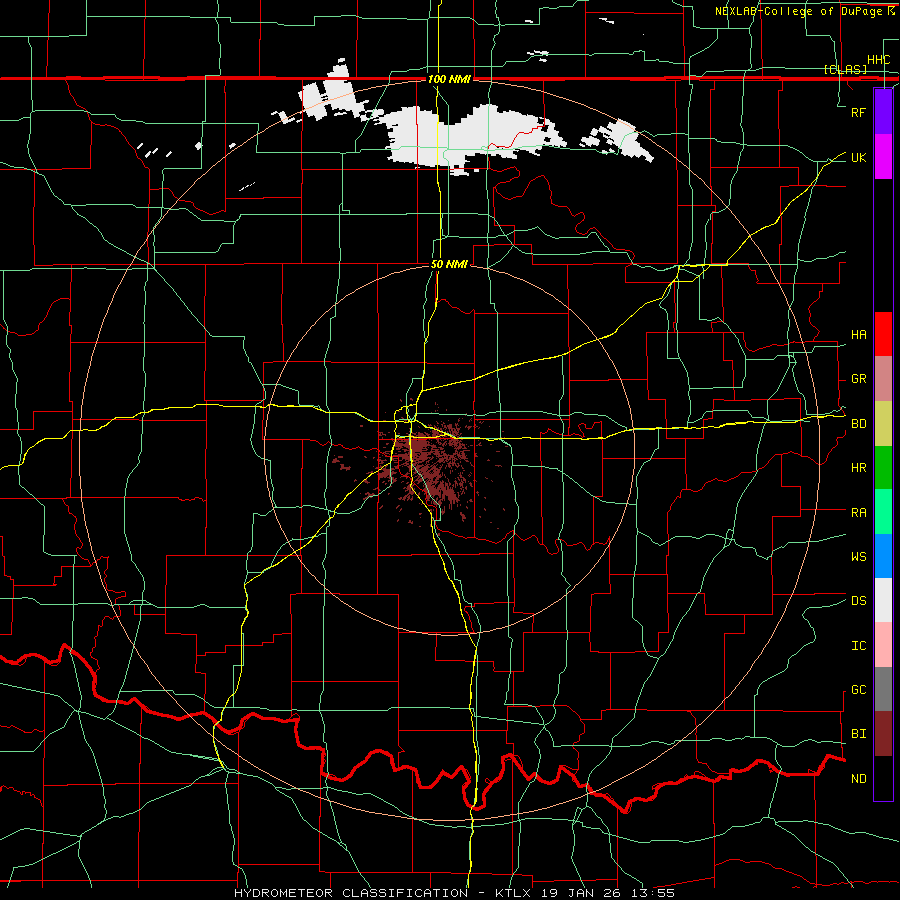Click the BI brown legend swatch

point(883,734)
